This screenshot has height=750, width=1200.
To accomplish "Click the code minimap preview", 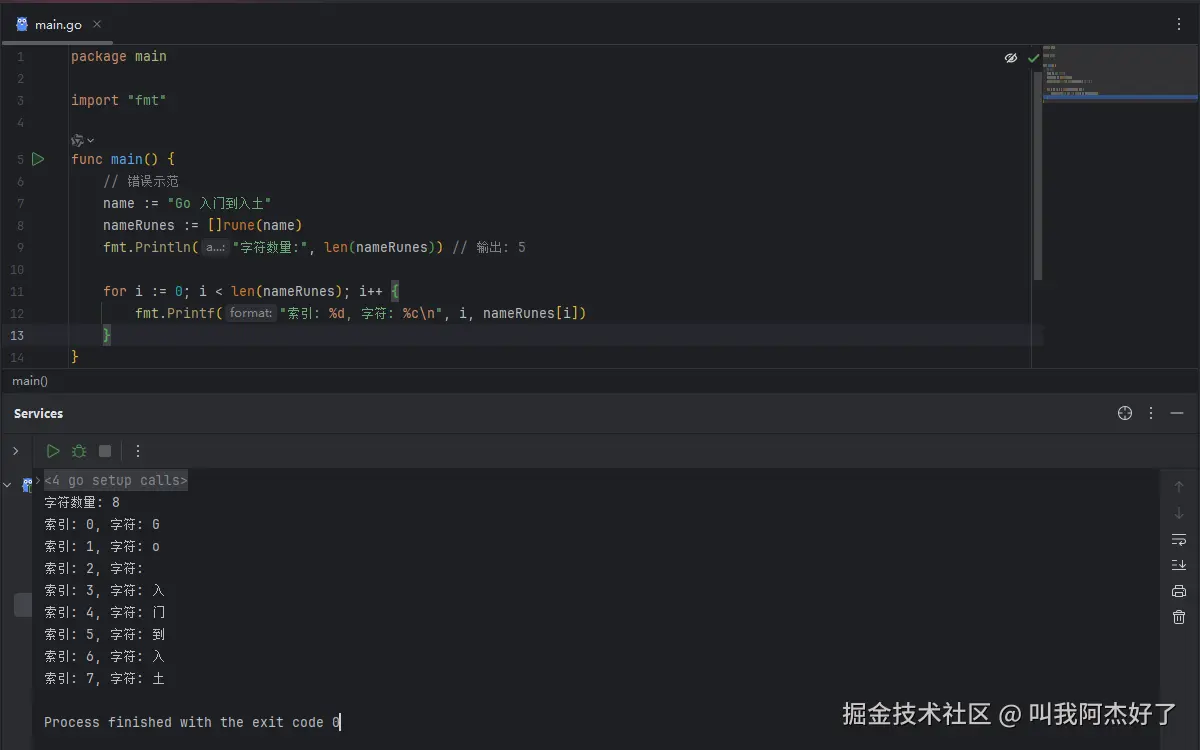I will pyautogui.click(x=1120, y=75).
